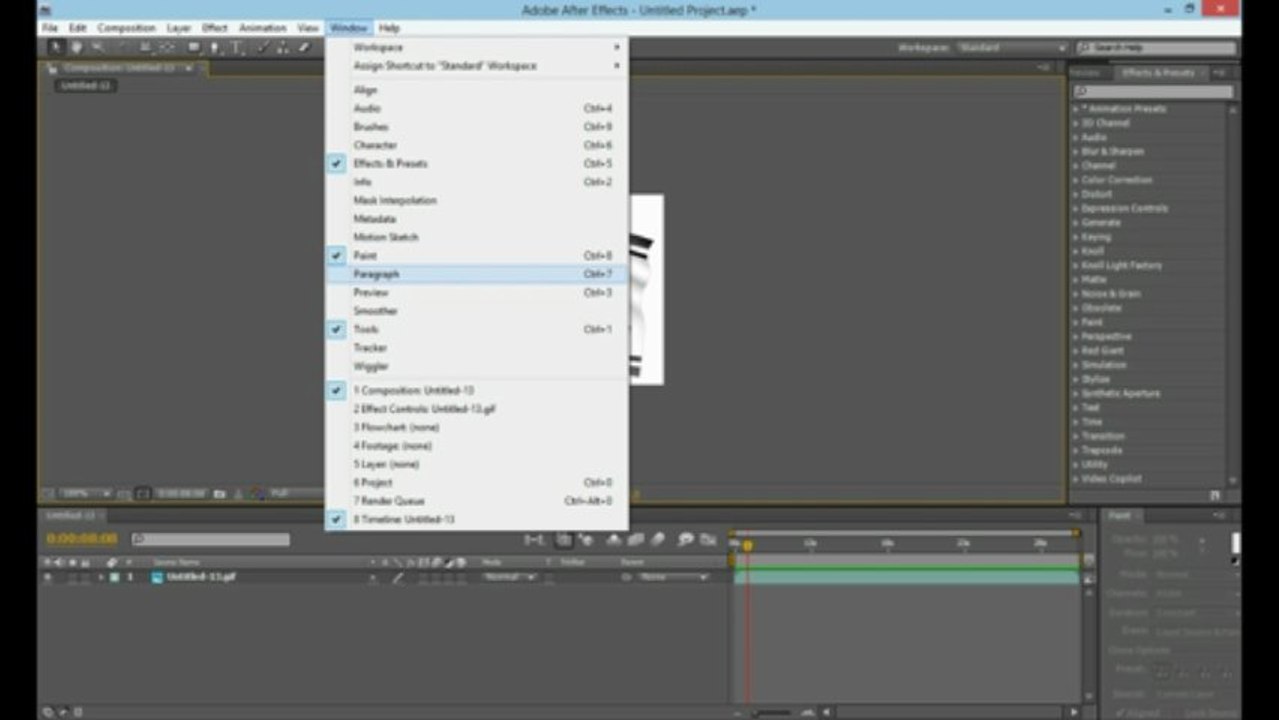Image resolution: width=1279 pixels, height=720 pixels.
Task: Choose Paragraph from the Window menu
Action: point(476,274)
